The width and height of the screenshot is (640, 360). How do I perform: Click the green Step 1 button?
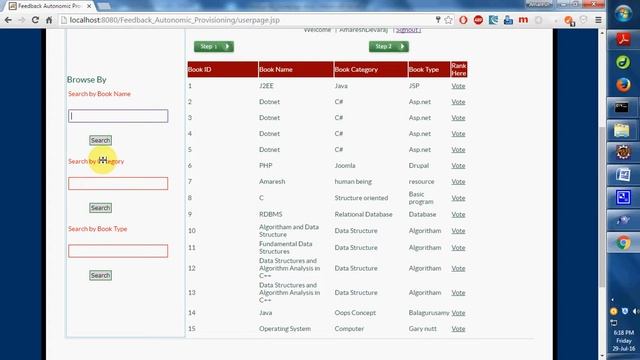click(x=214, y=47)
